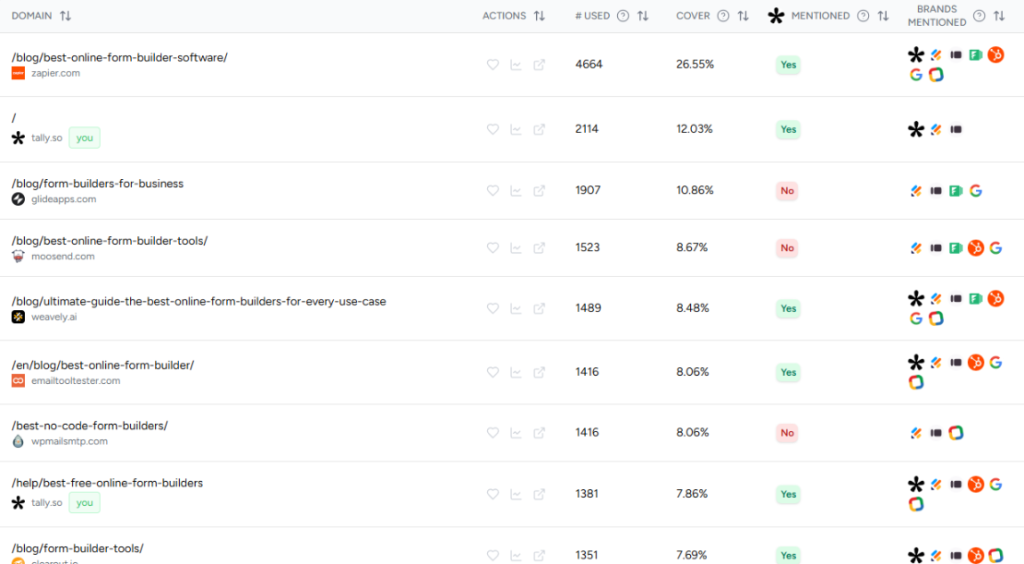This screenshot has height=564, width=1024.
Task: Open /blog/best-online-form-builder-software/ link
Action: point(119,57)
